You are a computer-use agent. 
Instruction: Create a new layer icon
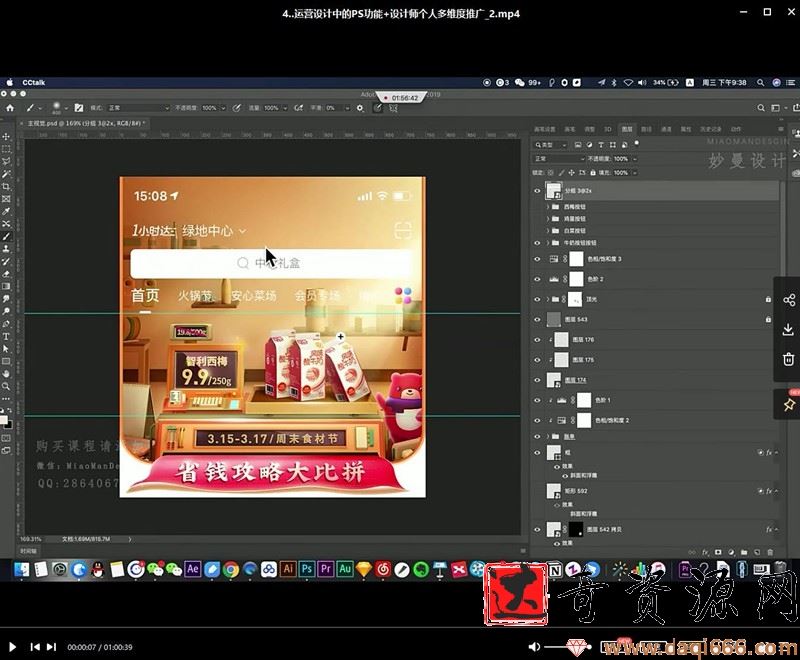pyautogui.click(x=757, y=552)
